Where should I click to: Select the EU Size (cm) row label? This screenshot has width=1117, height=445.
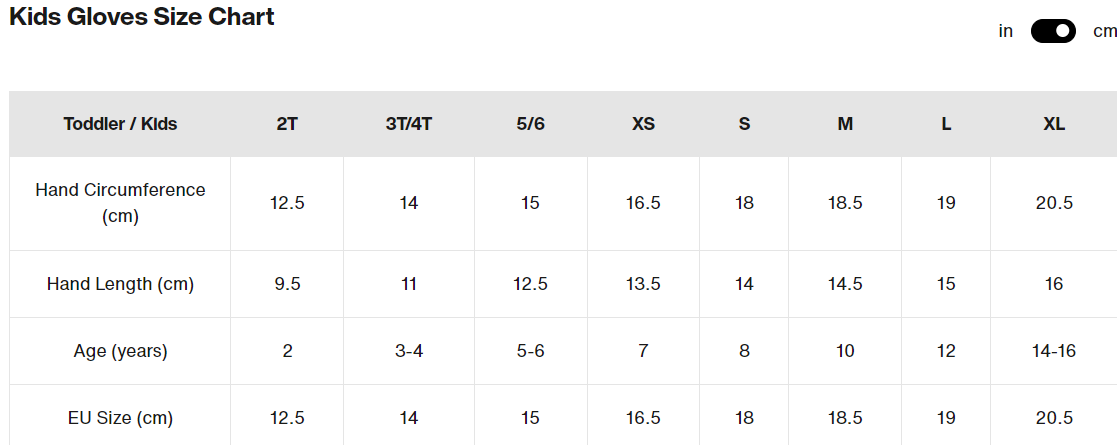[120, 418]
